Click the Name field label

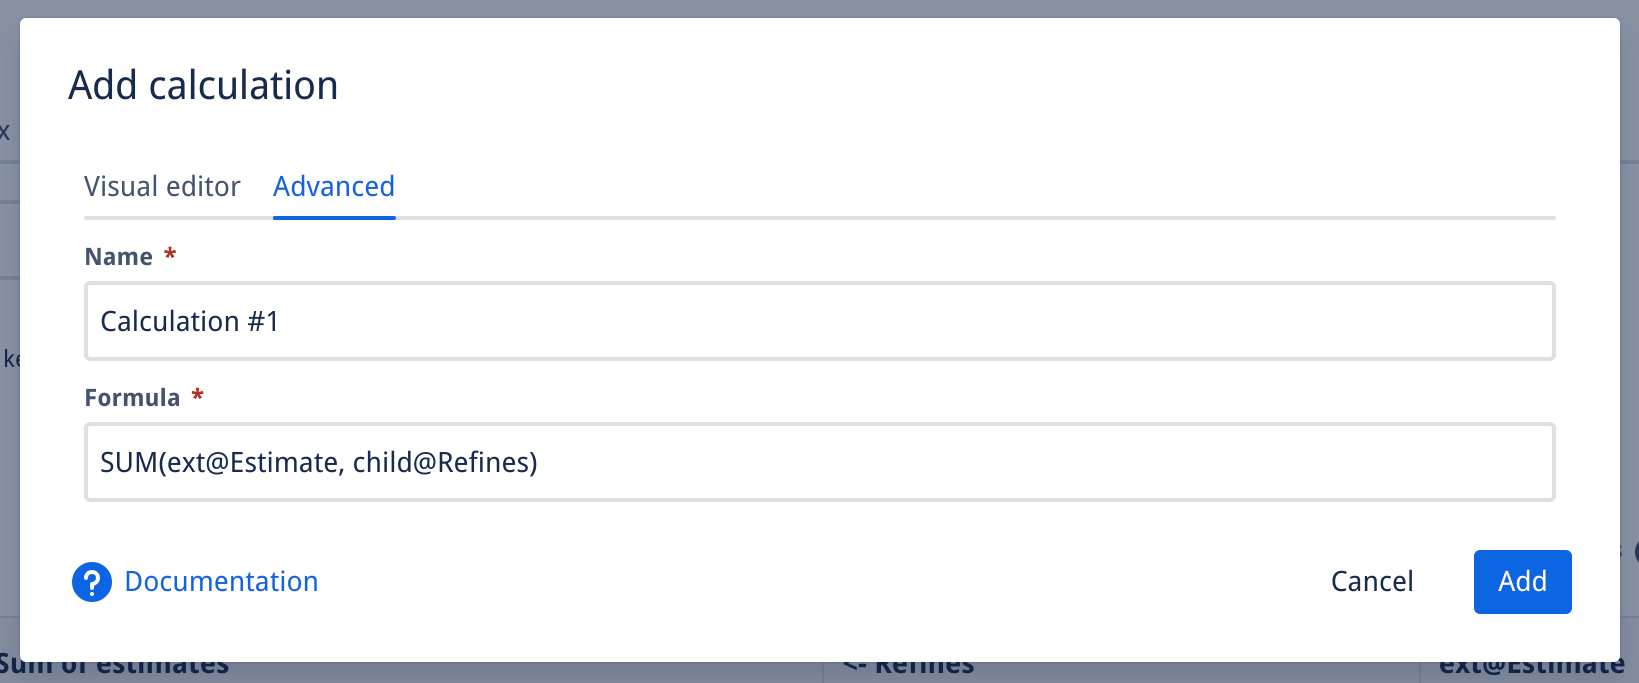click(x=118, y=257)
